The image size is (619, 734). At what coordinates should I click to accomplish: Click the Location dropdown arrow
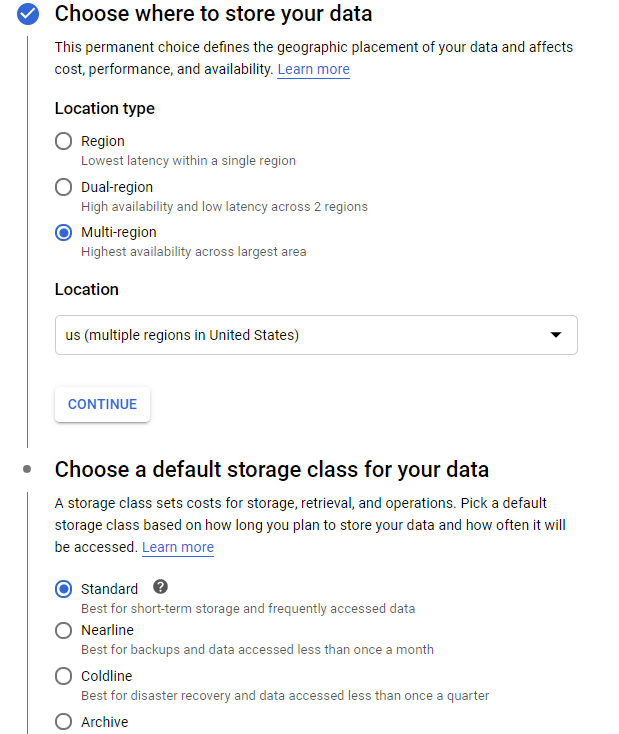coord(556,335)
